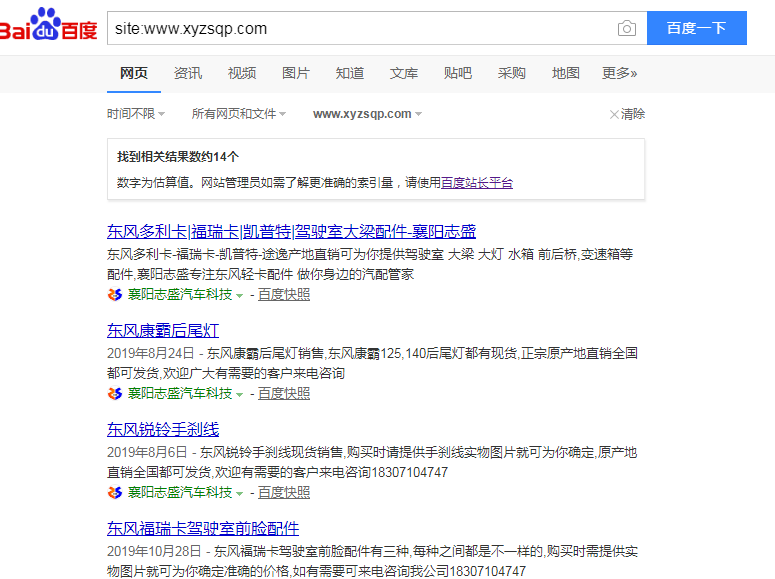
Task: Expand green arrow for the 东风多利卡 result source
Action: click(240, 296)
